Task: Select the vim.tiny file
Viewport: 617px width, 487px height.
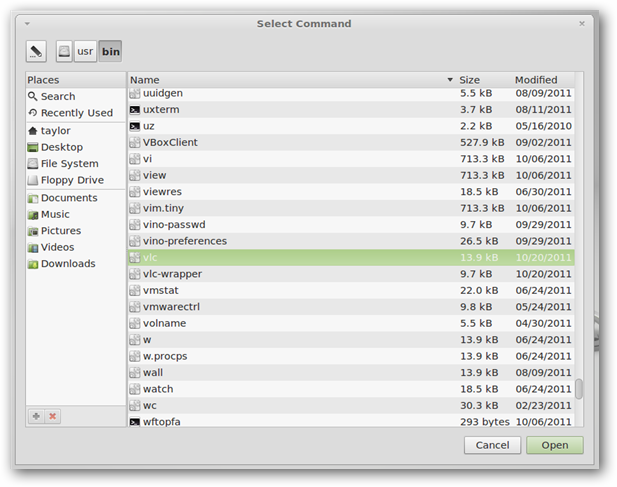Action: [351, 208]
